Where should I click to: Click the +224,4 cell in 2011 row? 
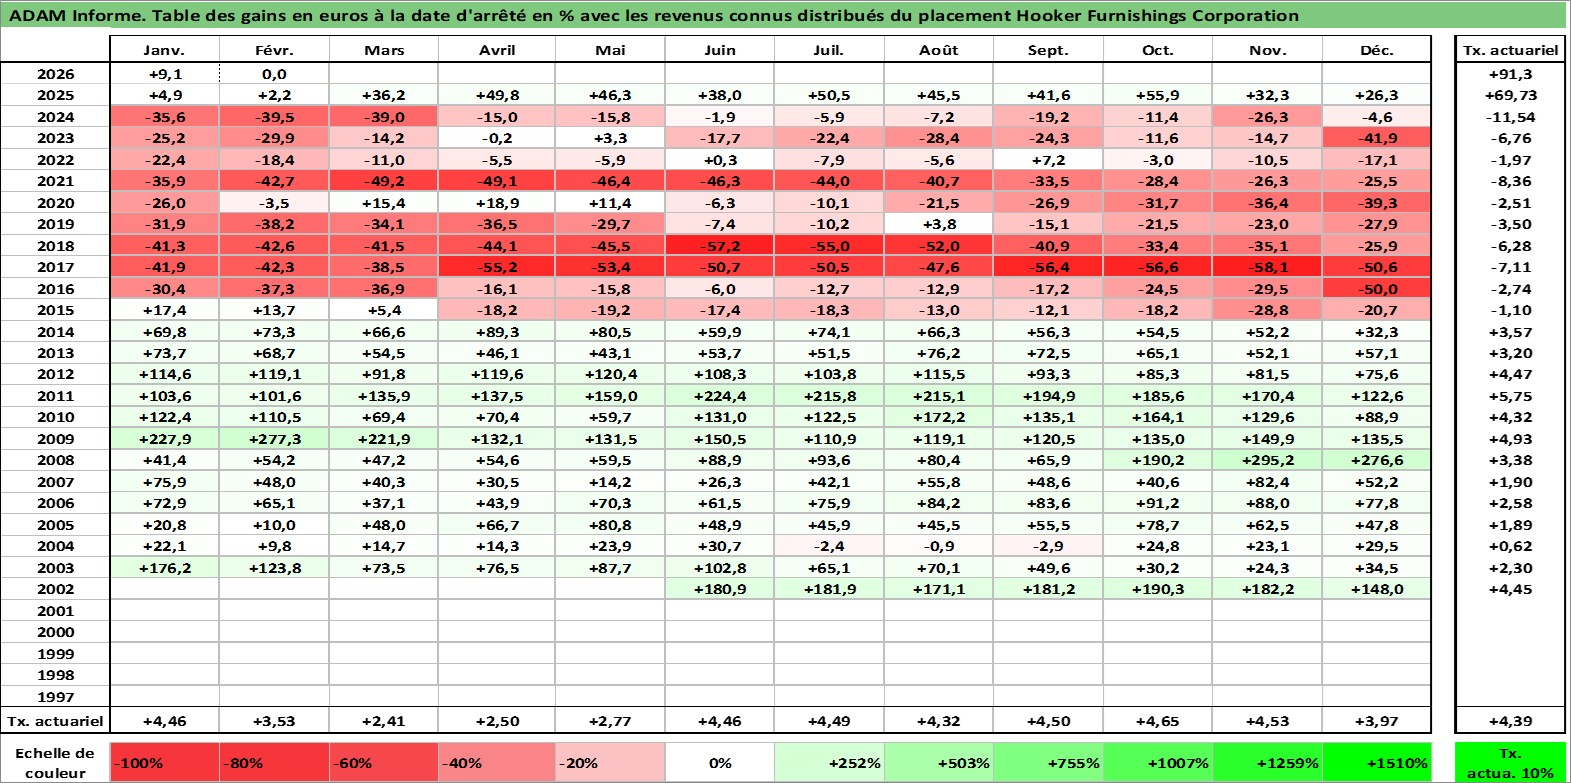(720, 396)
